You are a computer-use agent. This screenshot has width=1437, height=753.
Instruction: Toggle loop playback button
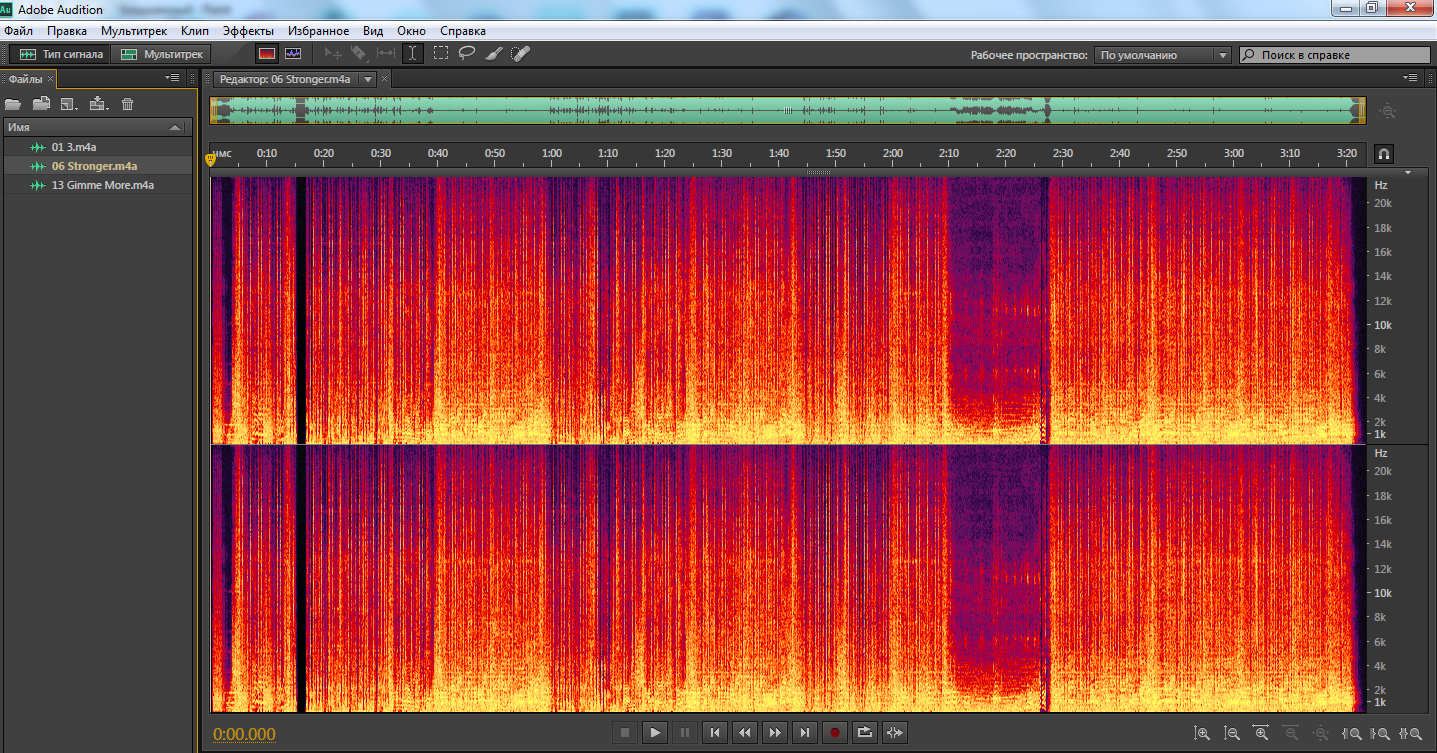[865, 733]
